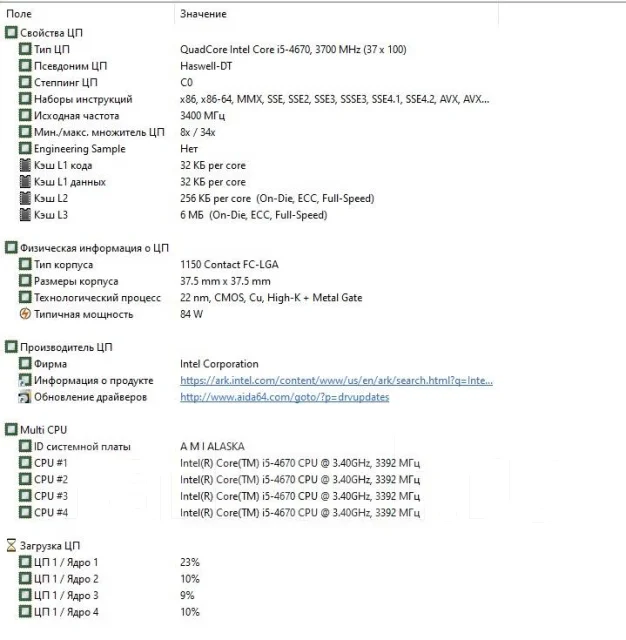Screen dimensions: 626x640
Task: Click the icon beside Физическая информация о ЦП
Action: pyautogui.click(x=11, y=247)
